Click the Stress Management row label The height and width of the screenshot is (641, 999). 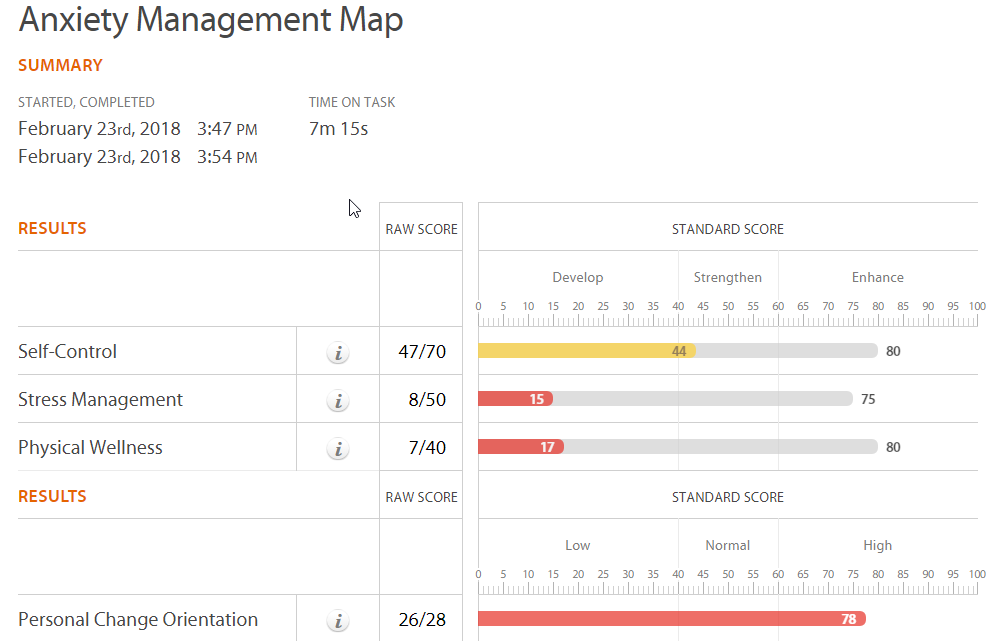click(100, 398)
